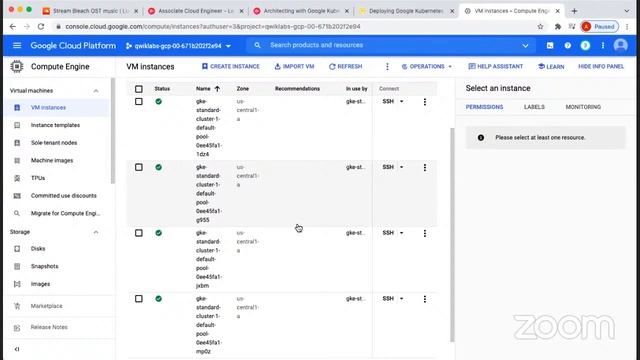Open Instance templates in sidebar
This screenshot has width=640, height=360.
click(55, 125)
